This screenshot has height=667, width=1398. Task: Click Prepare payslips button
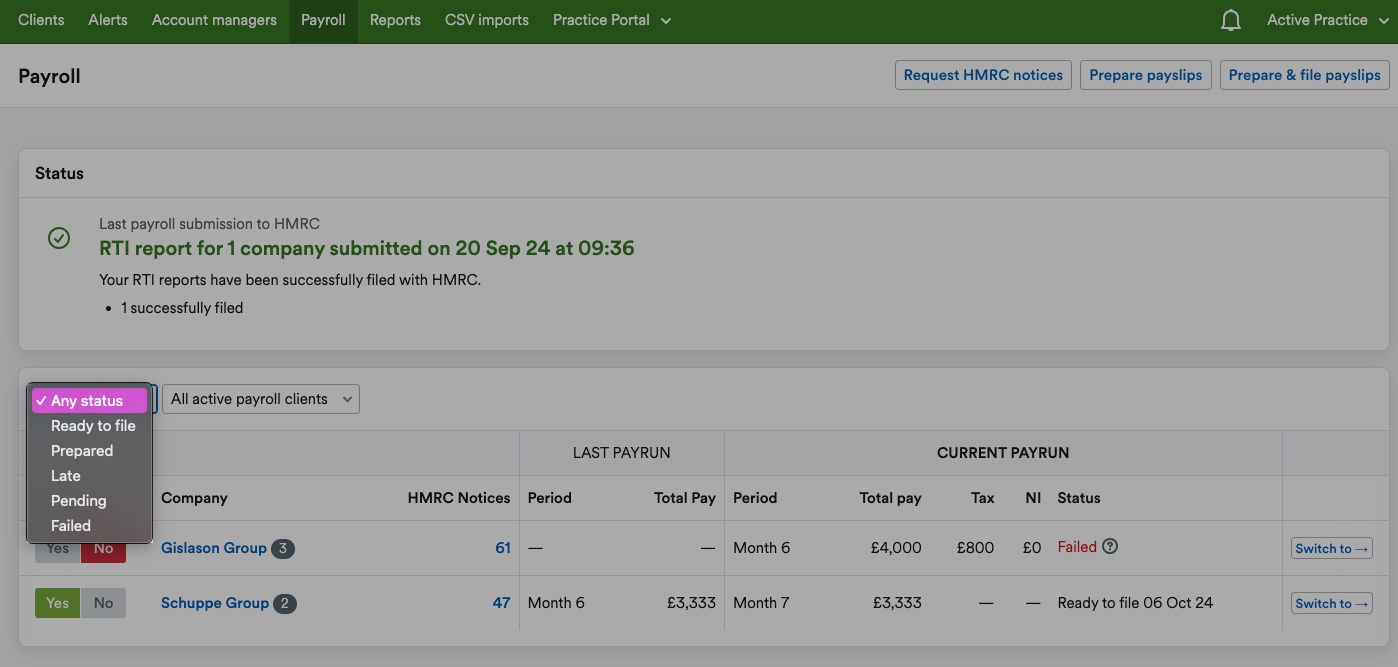(1146, 75)
